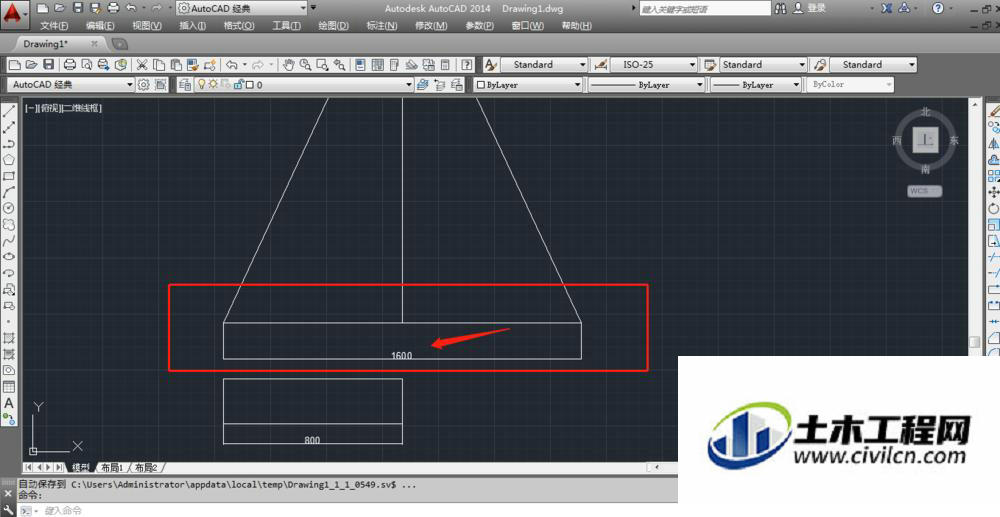Select the Polygon tool
Screen dimensions: 1000x517
coord(9,160)
